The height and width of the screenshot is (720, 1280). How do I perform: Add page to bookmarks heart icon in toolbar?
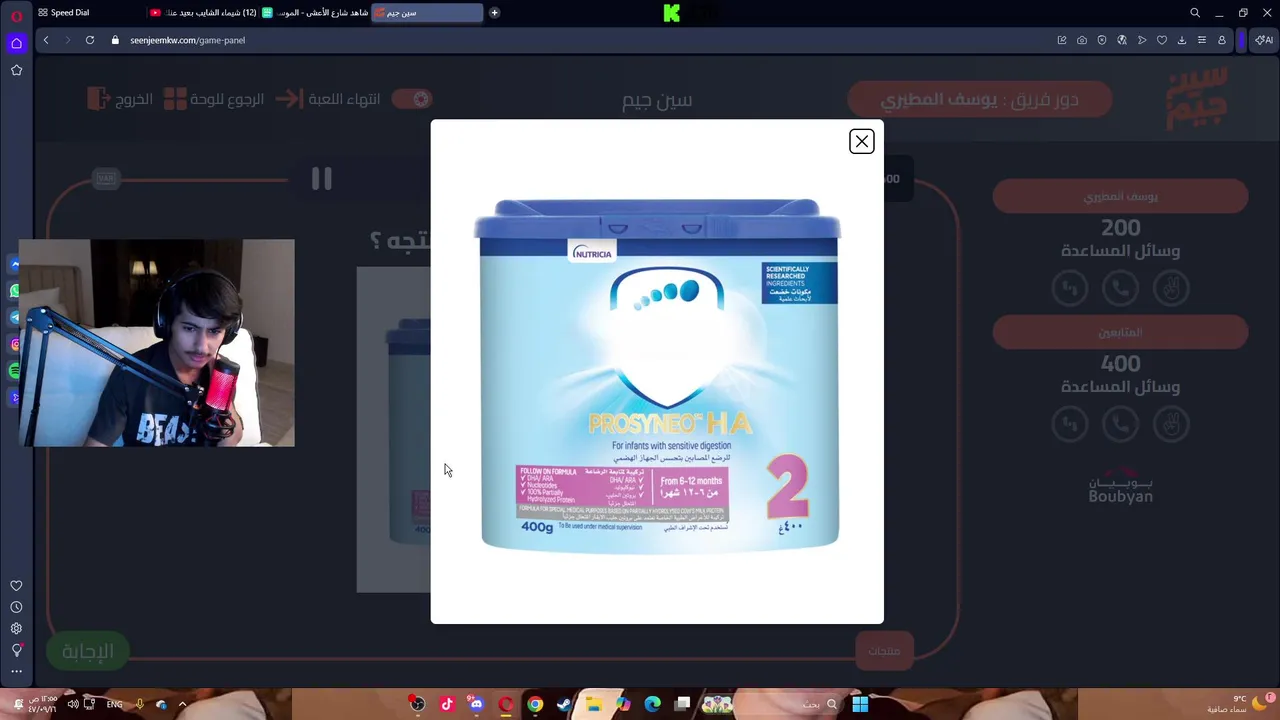[1162, 40]
